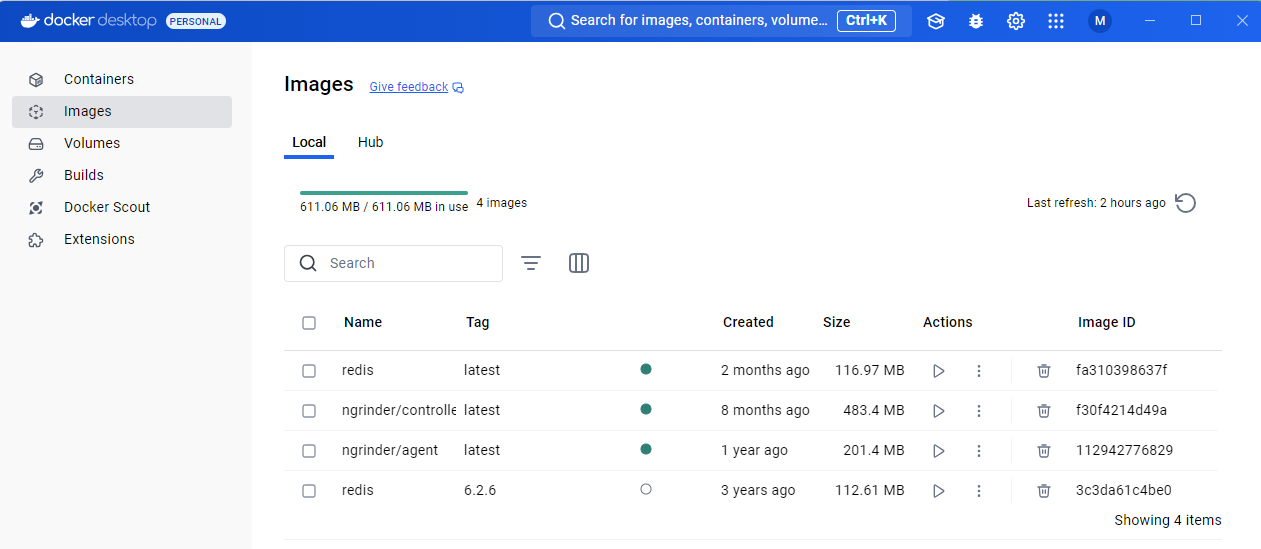The height and width of the screenshot is (549, 1261).
Task: Click the Ctrl+K shortcut badge
Action: (866, 20)
